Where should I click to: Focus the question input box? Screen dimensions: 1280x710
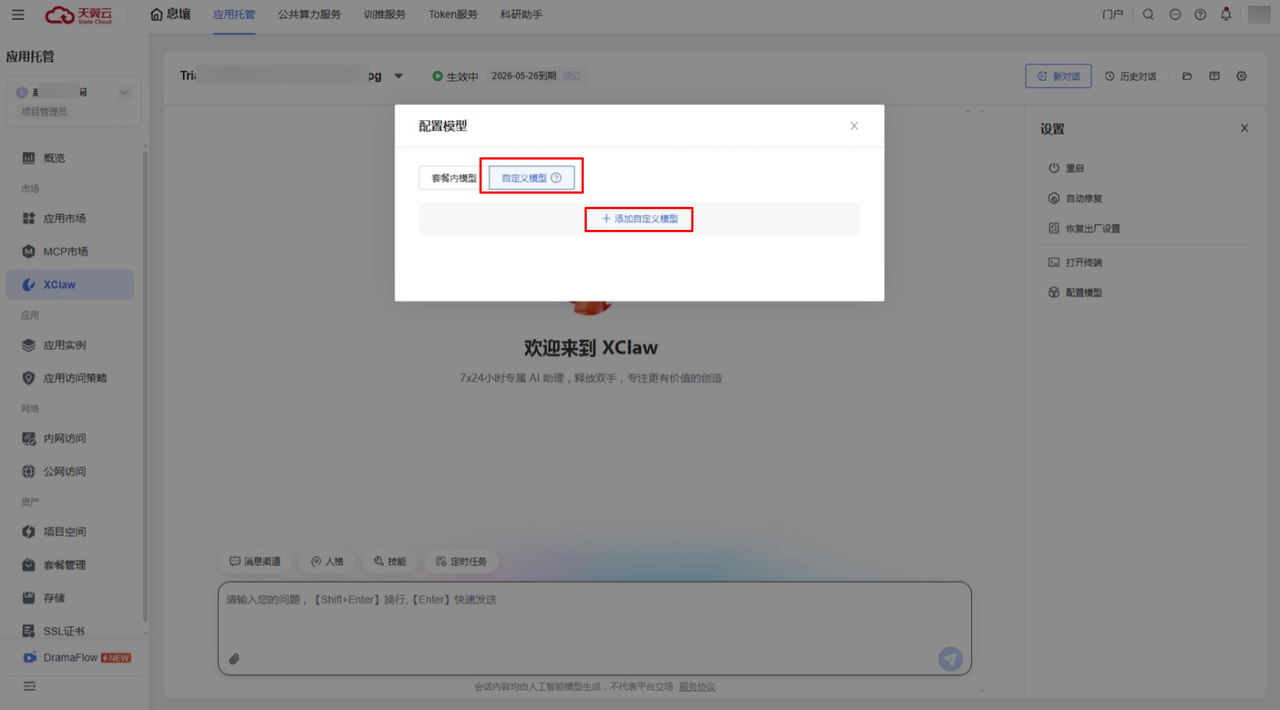click(x=594, y=627)
